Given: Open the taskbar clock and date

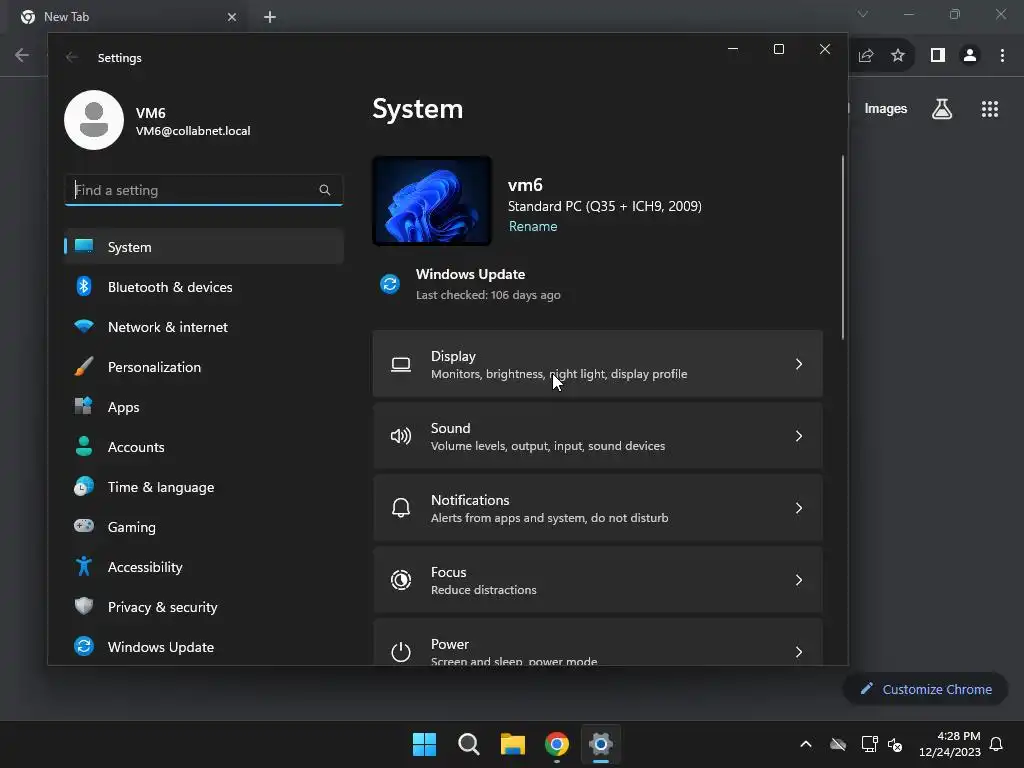Looking at the screenshot, I should coord(950,744).
